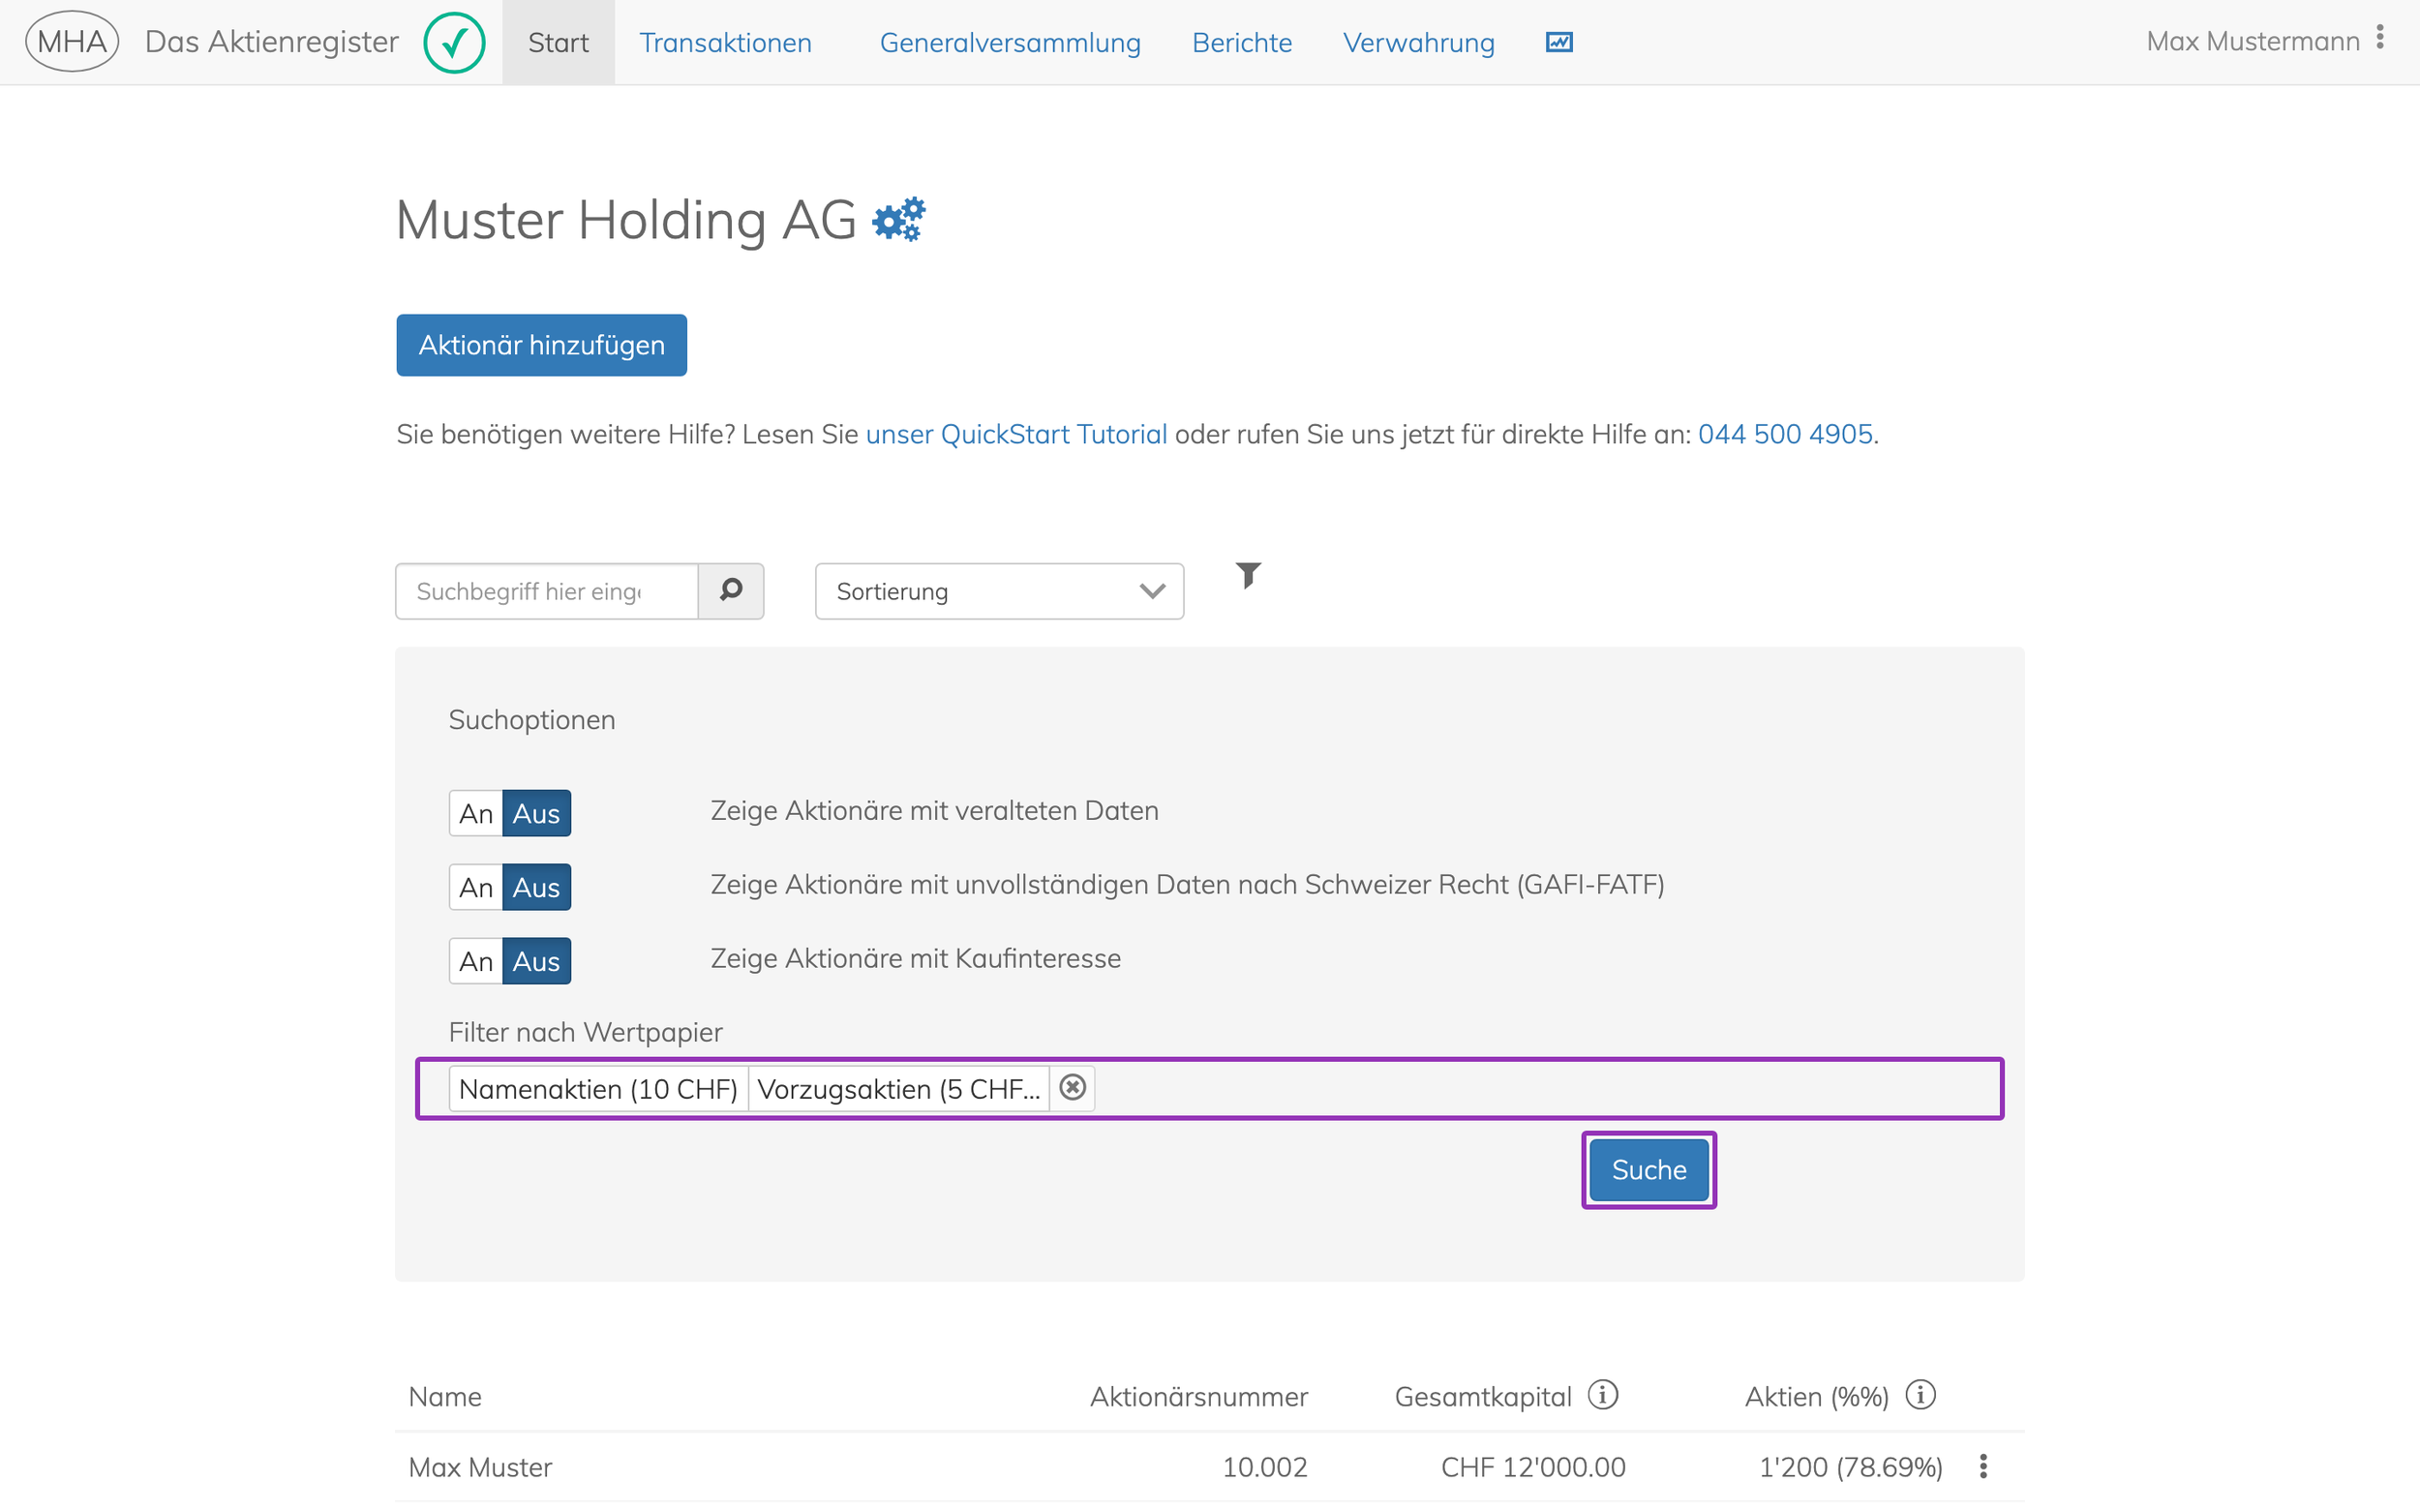Click the CHF 12'000.00 capital value
Image resolution: width=2420 pixels, height=1512 pixels.
tap(1533, 1467)
